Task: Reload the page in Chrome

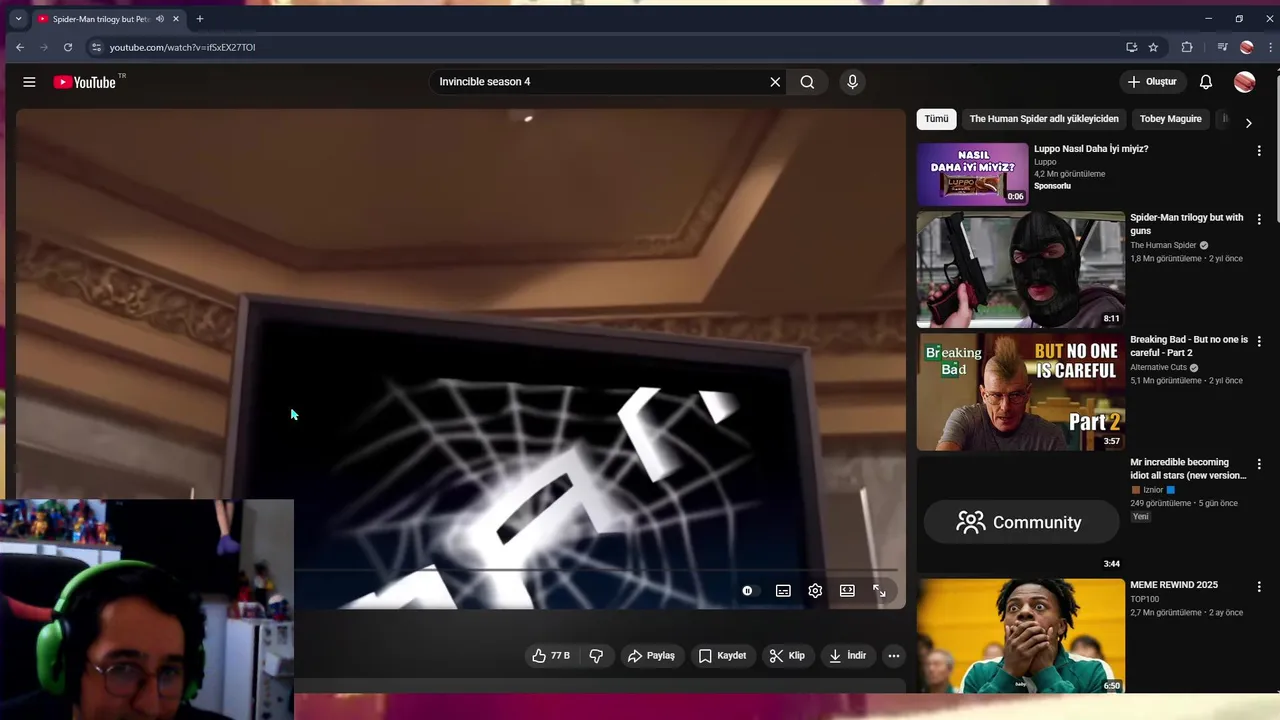Action: click(68, 47)
